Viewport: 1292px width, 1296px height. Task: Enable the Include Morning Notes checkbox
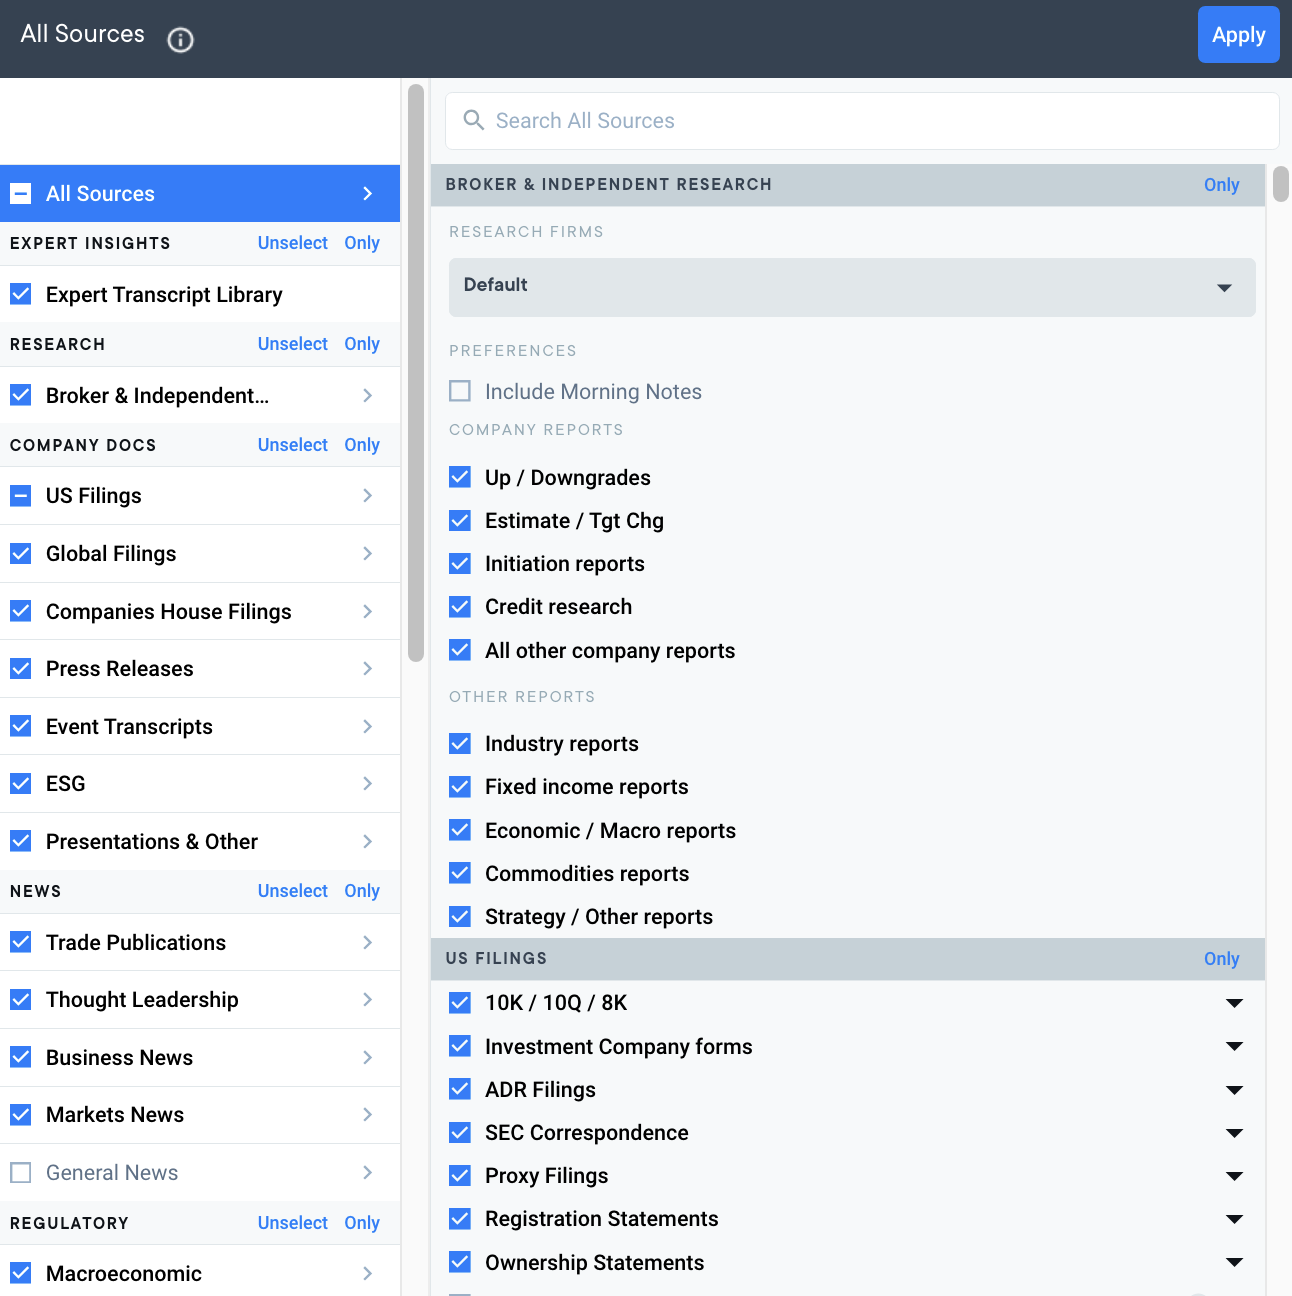click(460, 391)
